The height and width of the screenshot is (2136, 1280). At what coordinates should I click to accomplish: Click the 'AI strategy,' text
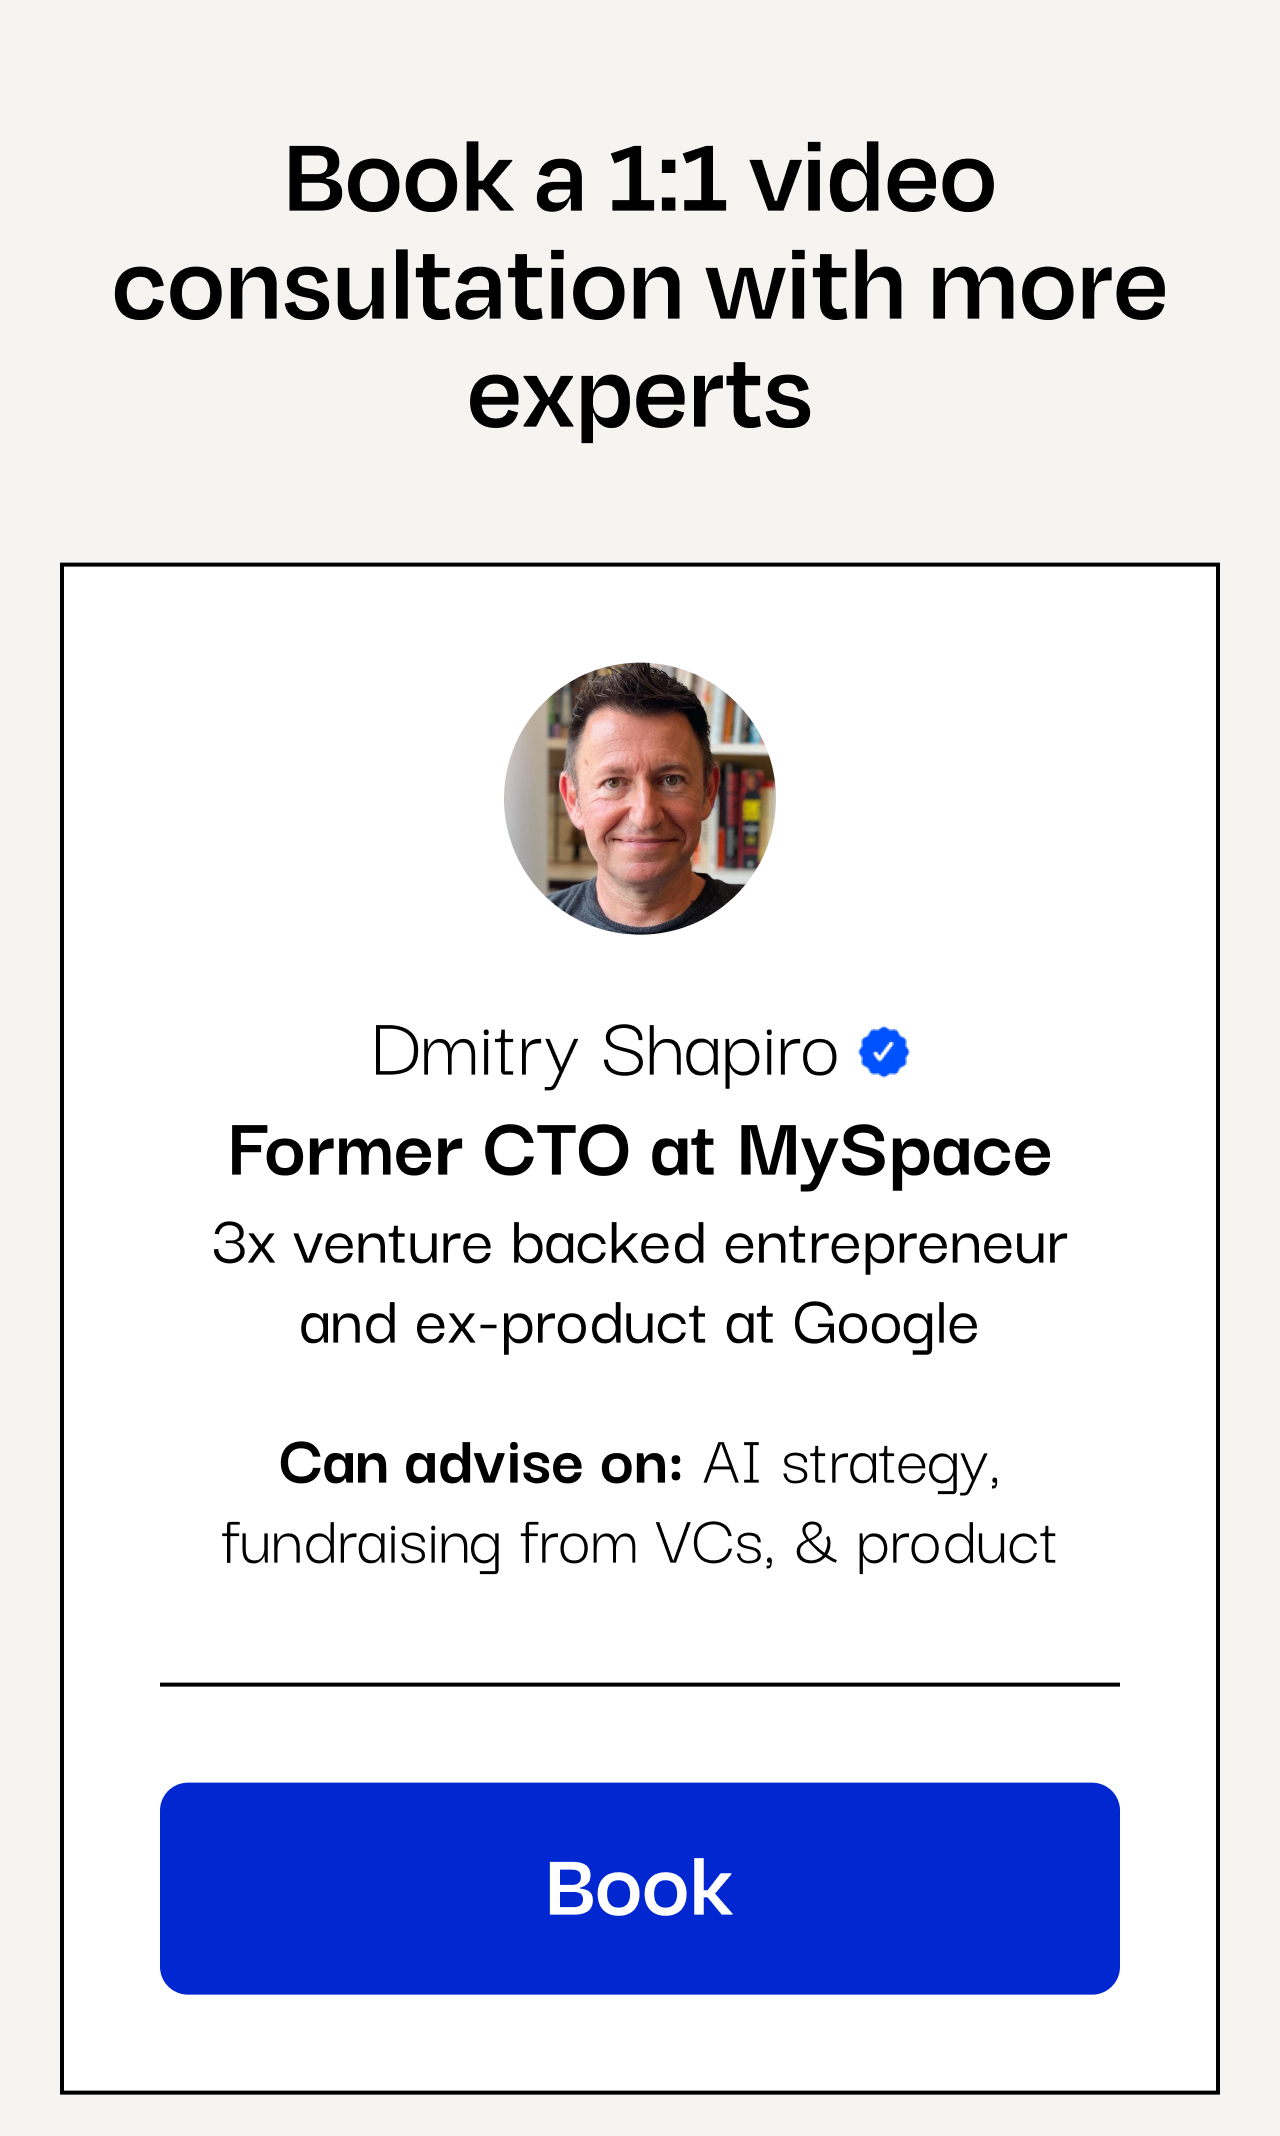pyautogui.click(x=852, y=1466)
